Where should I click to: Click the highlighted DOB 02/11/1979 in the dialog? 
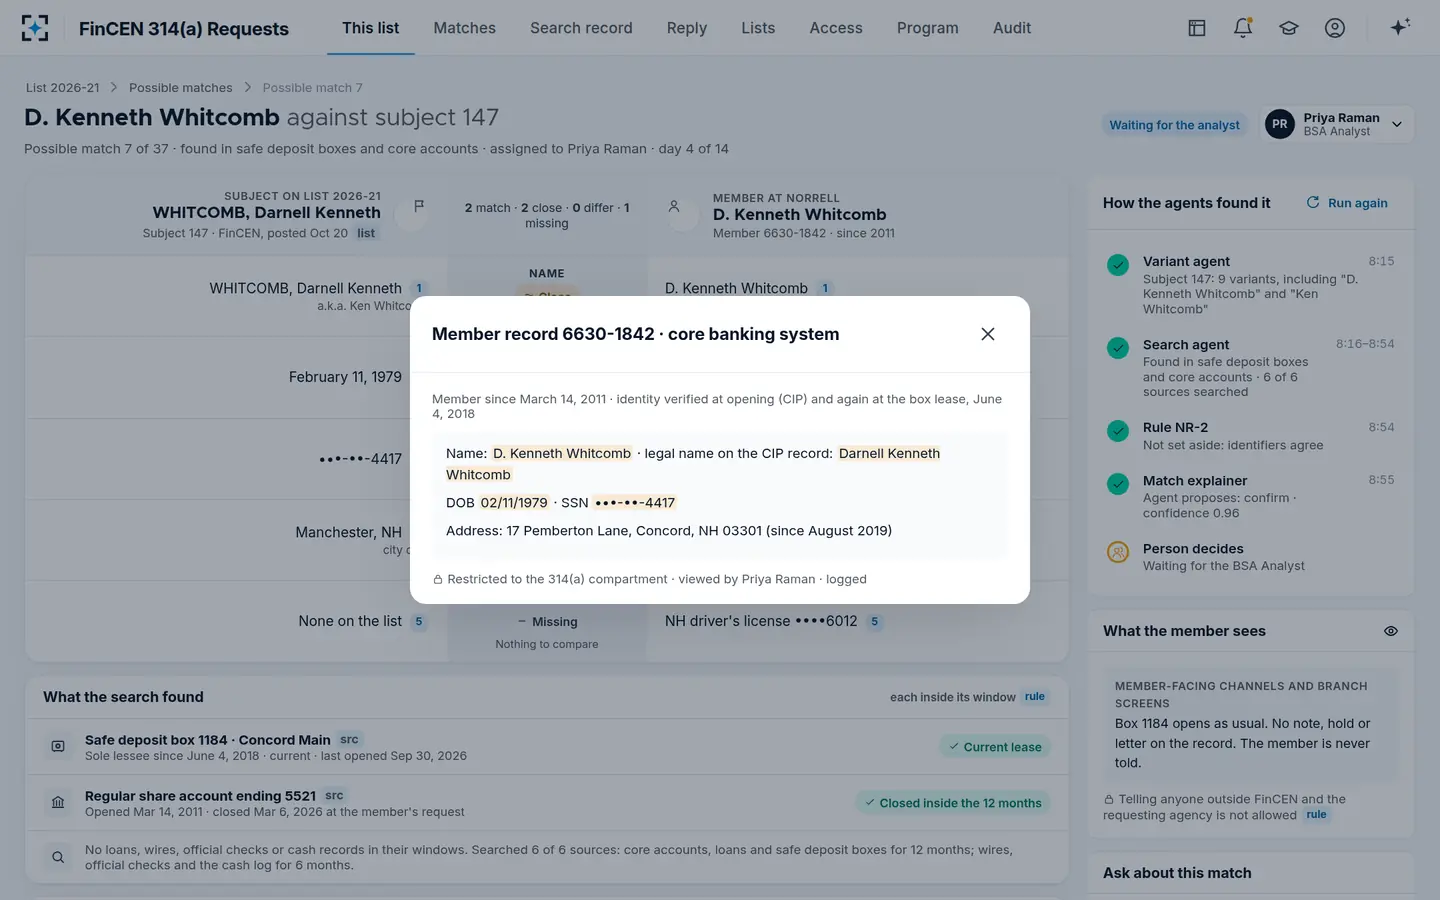click(x=514, y=503)
